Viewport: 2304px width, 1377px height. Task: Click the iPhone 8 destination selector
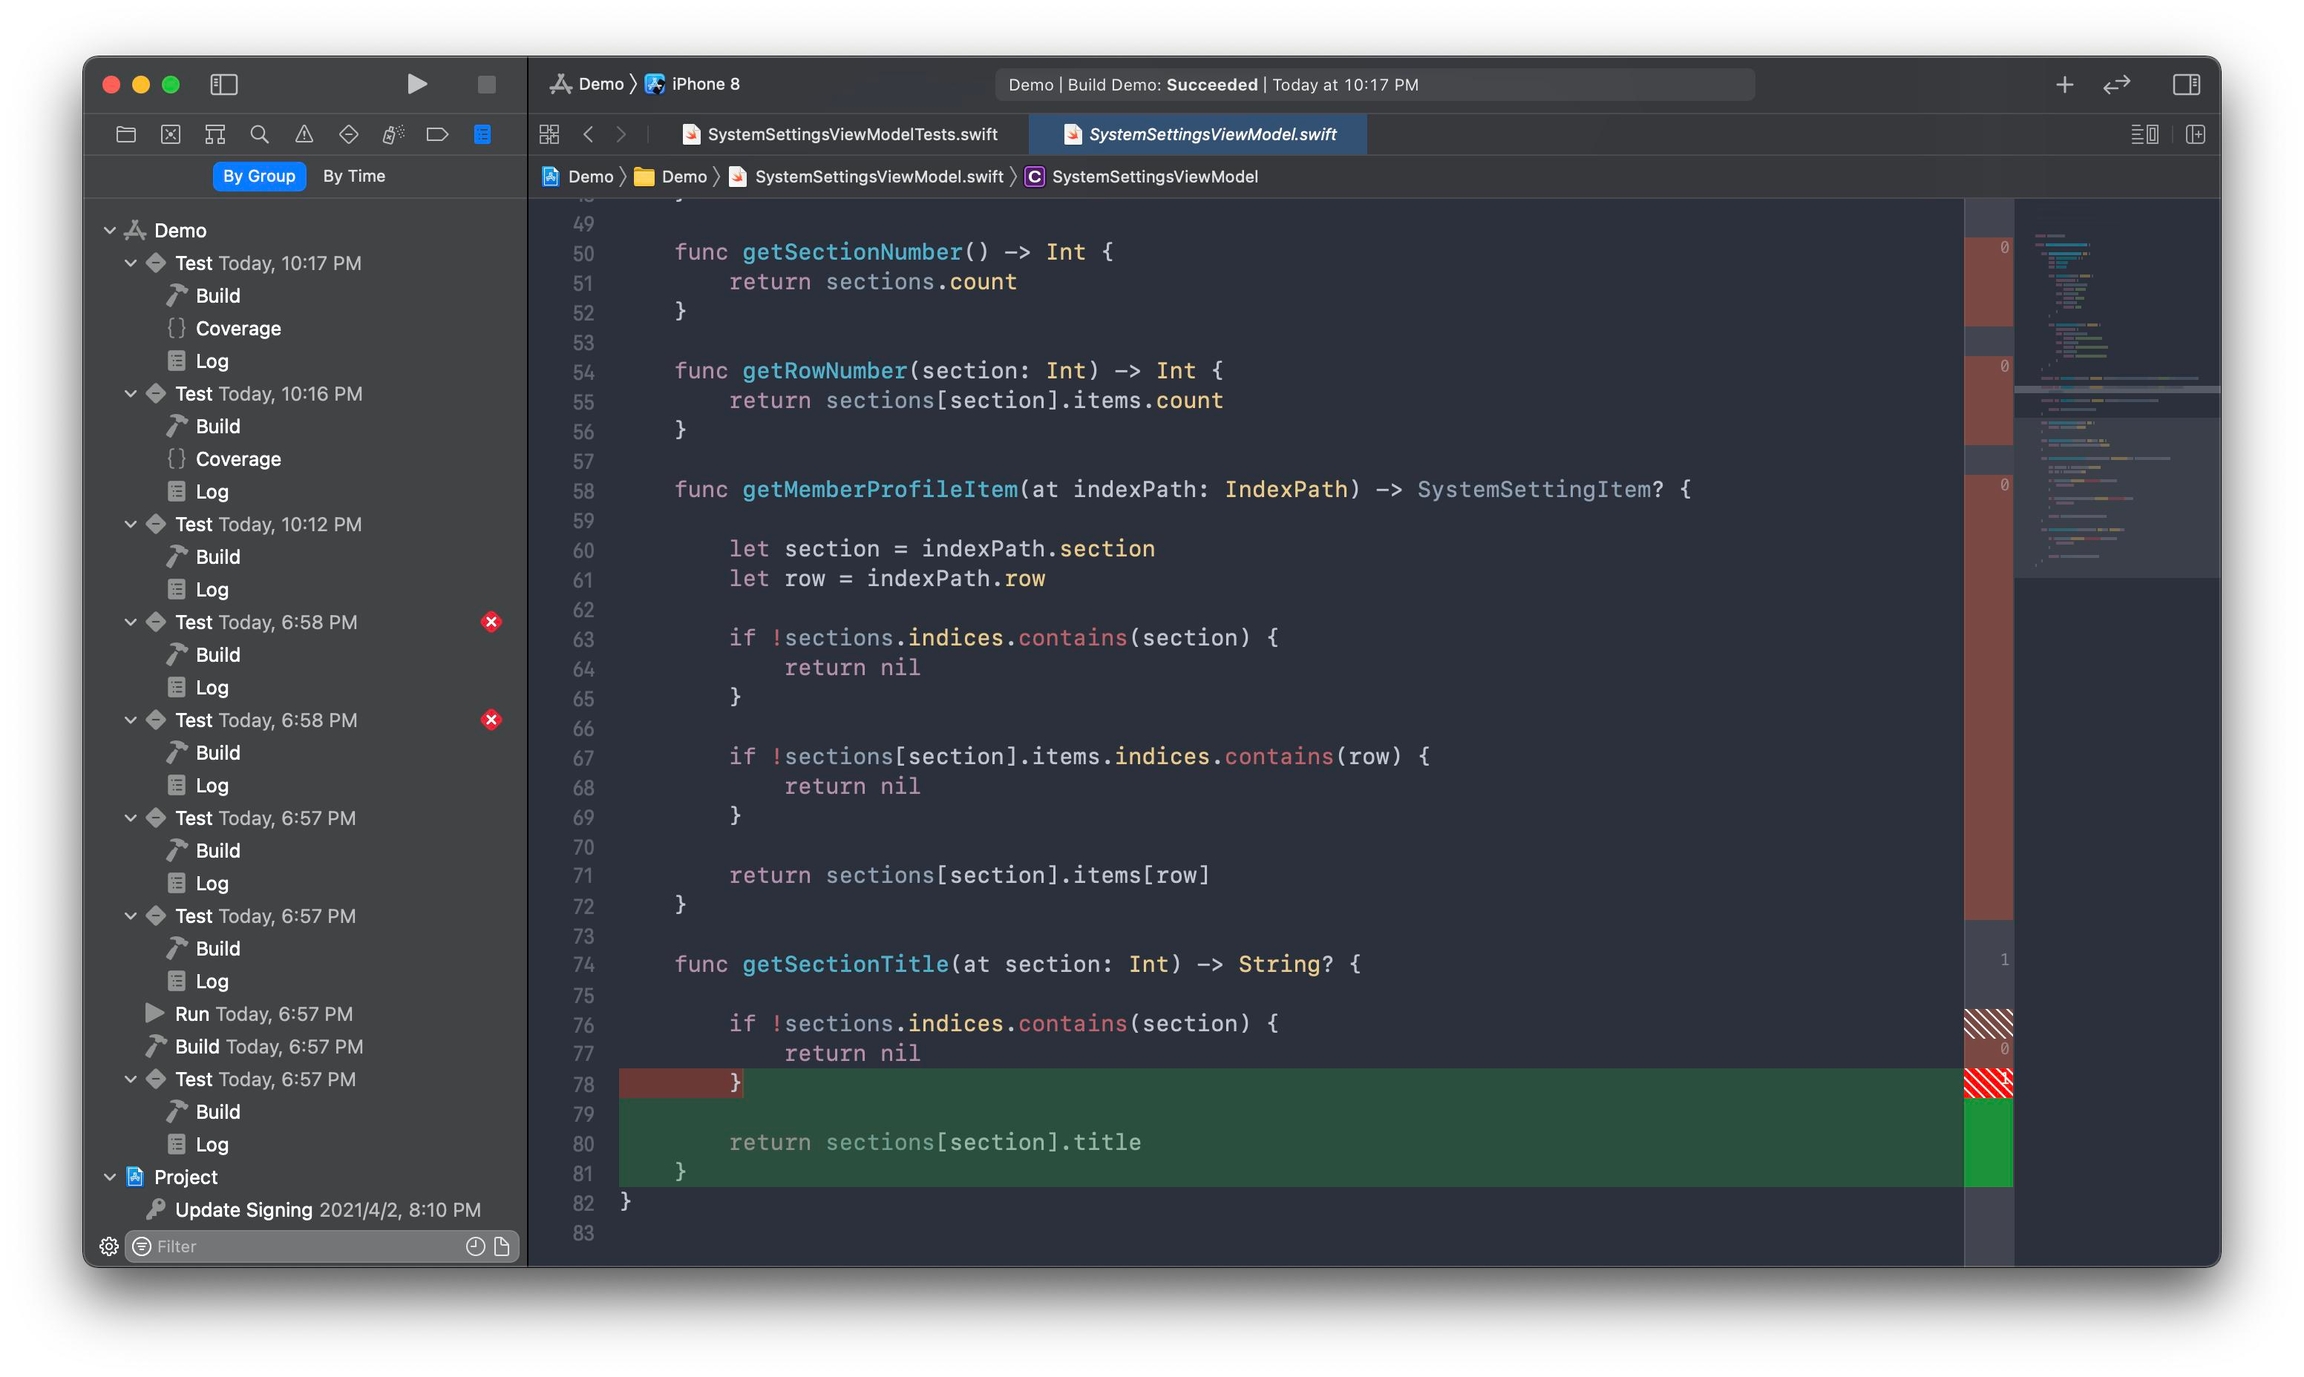coord(704,84)
